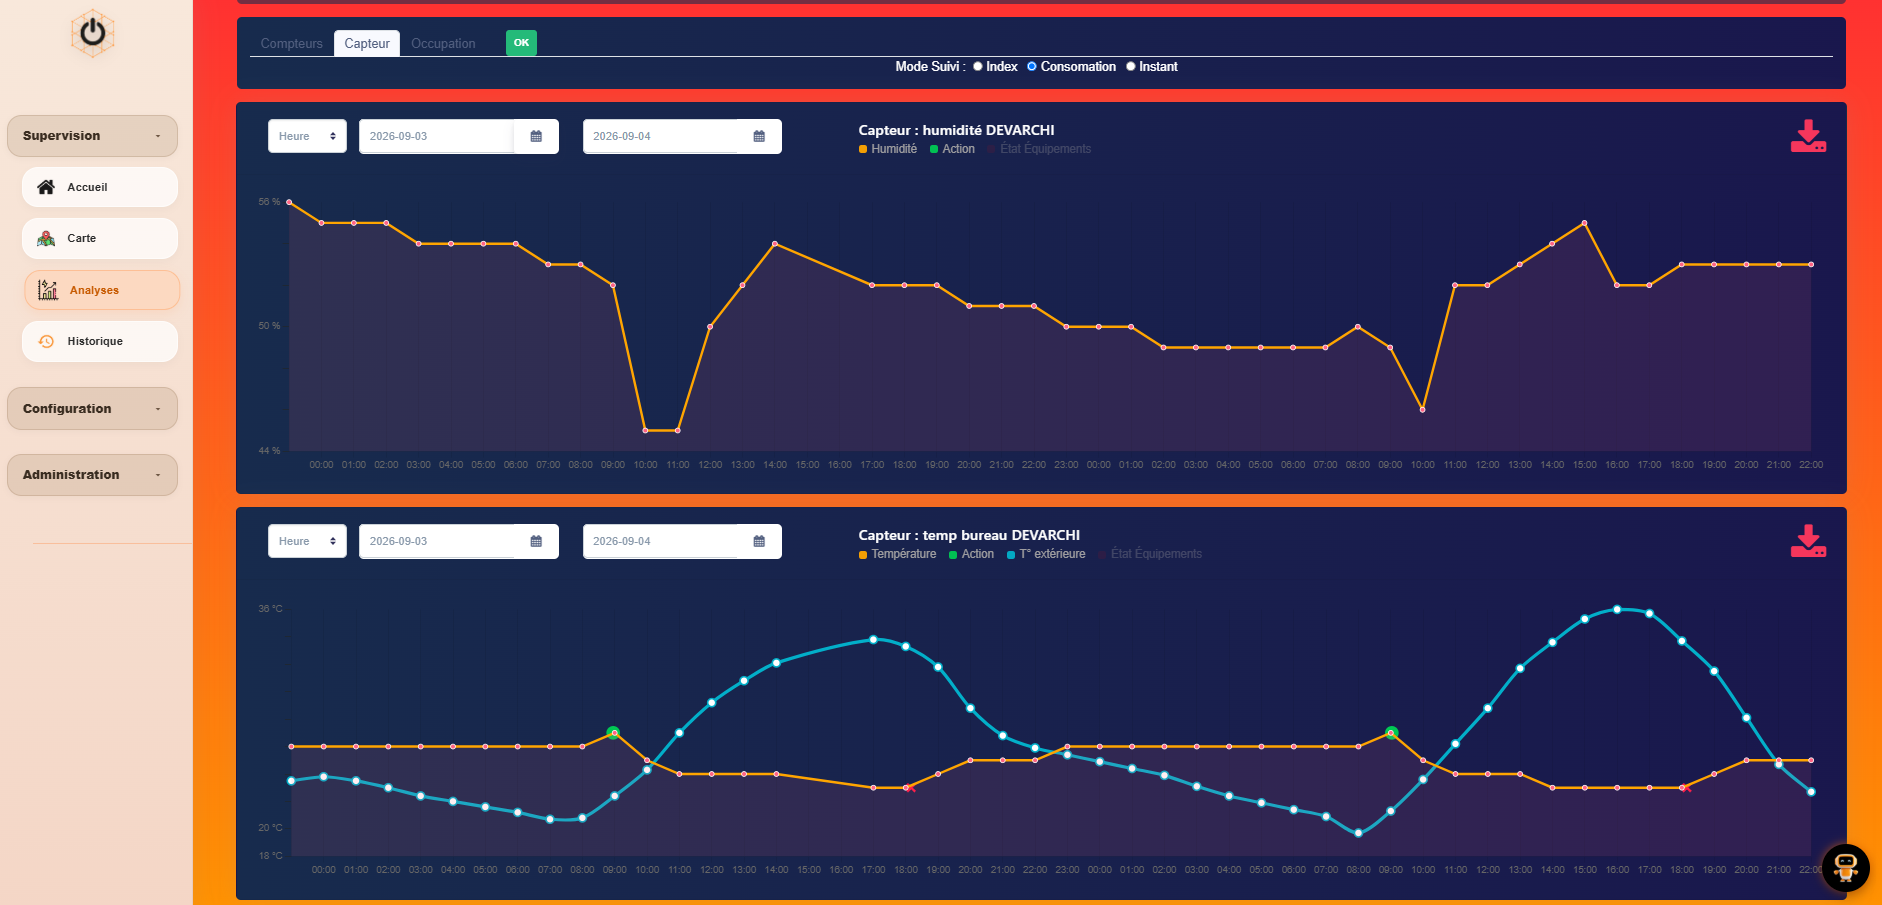The image size is (1882, 905).
Task: Go to the Historique page
Action: click(100, 341)
